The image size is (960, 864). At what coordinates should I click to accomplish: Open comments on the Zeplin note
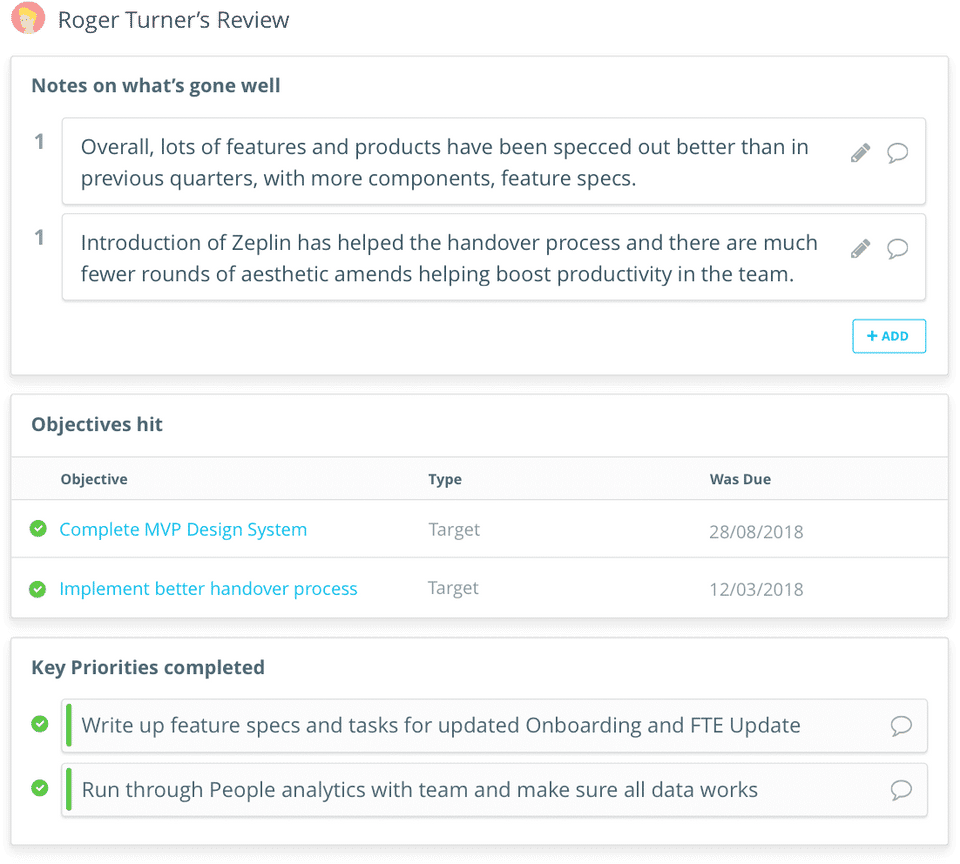point(898,249)
